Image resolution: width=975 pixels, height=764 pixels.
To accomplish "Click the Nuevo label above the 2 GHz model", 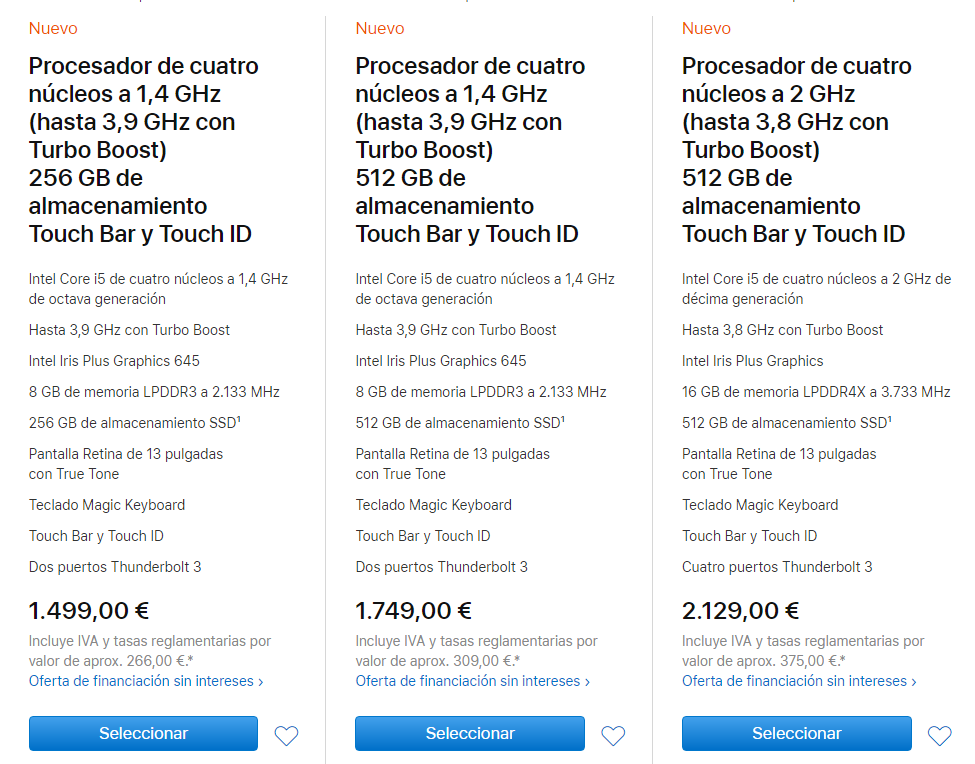I will (706, 29).
